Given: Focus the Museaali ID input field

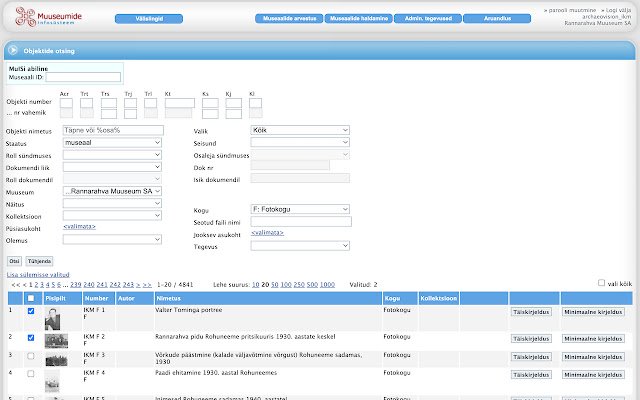Looking at the screenshot, I should point(83,77).
